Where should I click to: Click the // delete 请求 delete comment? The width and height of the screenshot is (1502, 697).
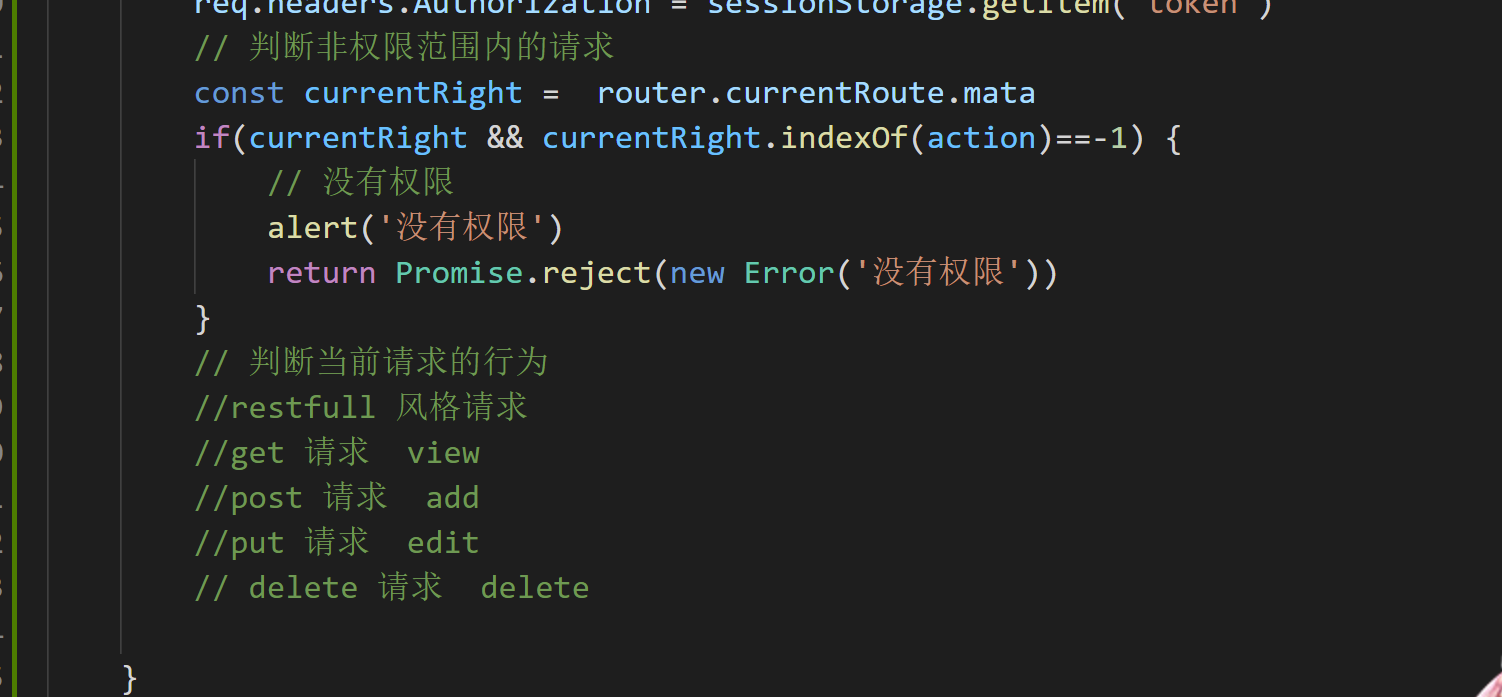(x=392, y=587)
